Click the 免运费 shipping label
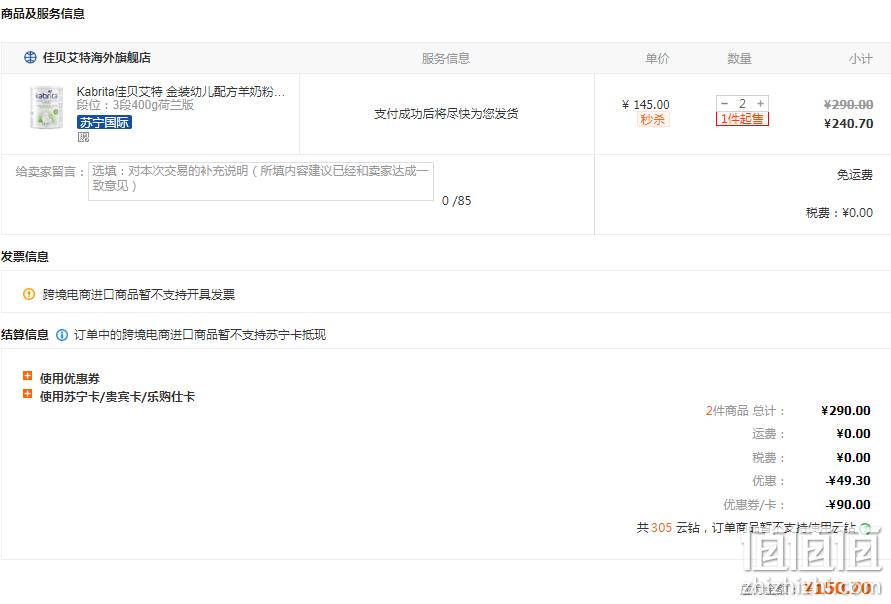The image size is (891, 604). coord(855,174)
